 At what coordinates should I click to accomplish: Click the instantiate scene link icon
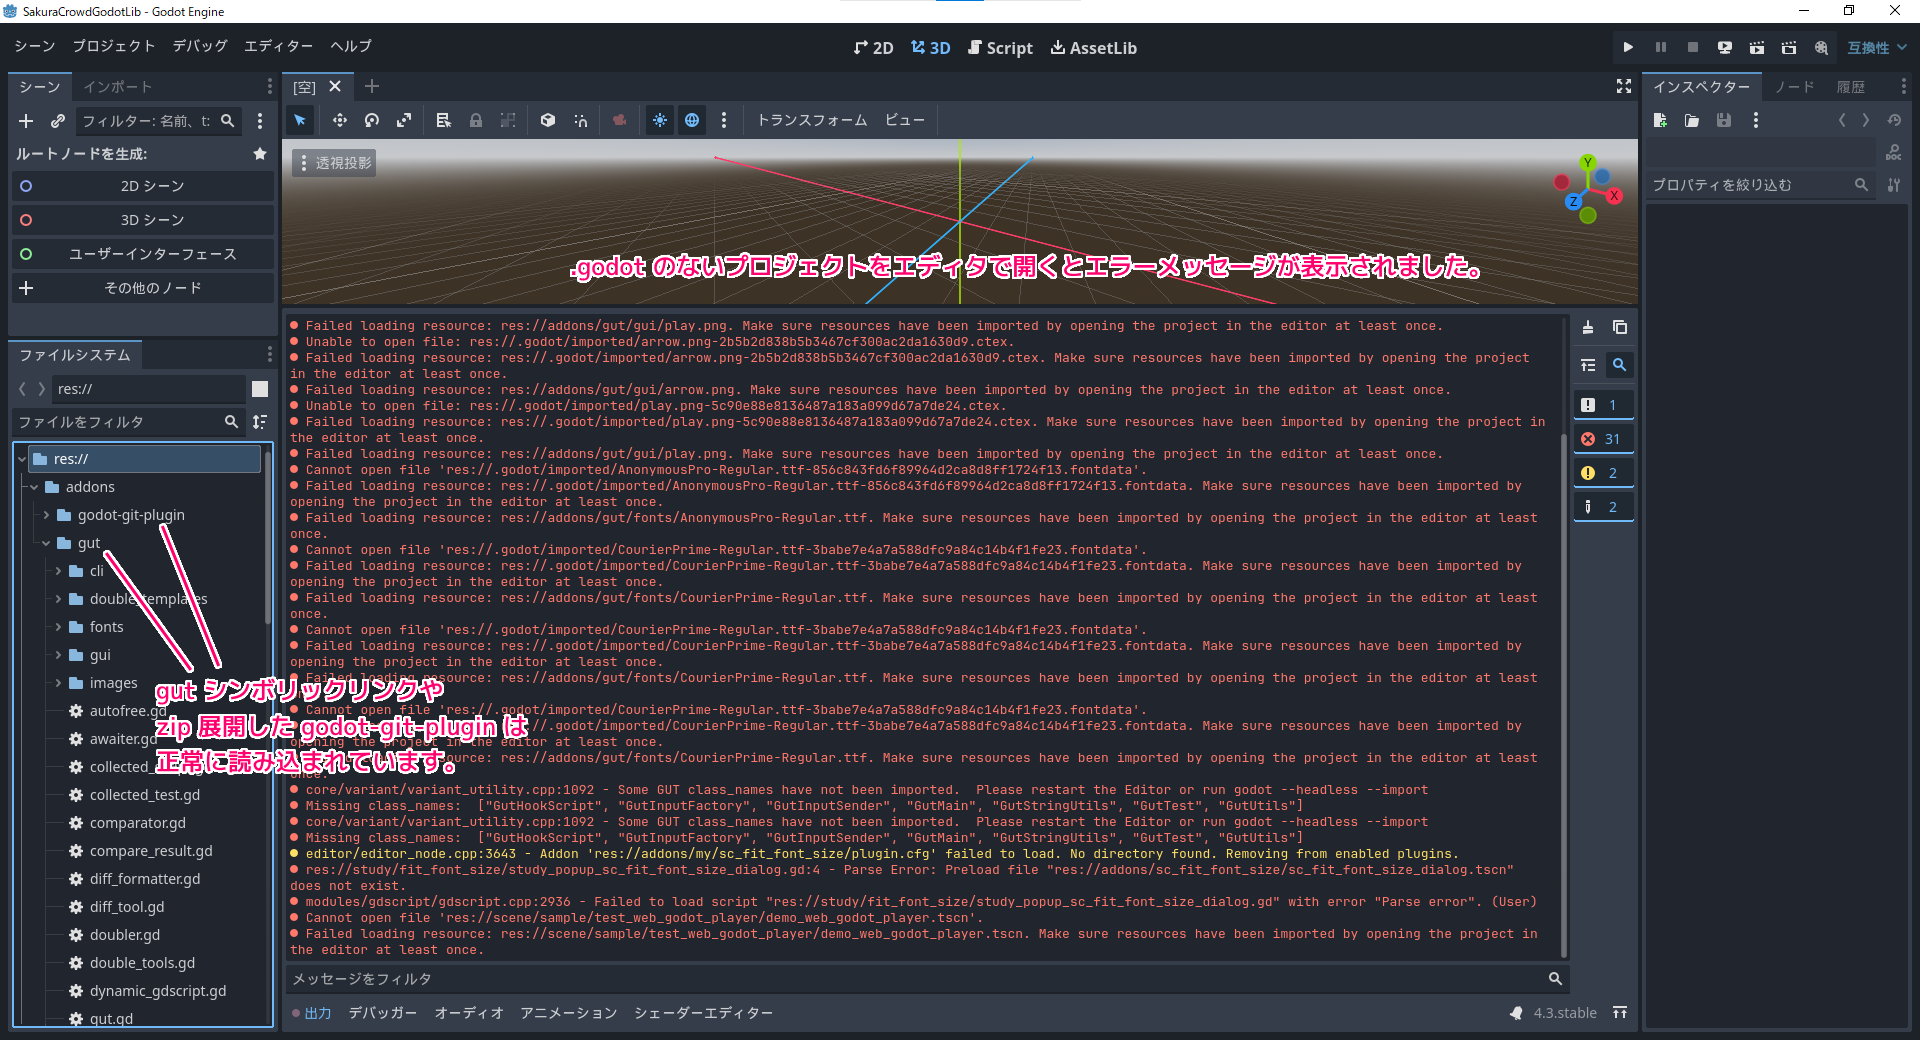(58, 121)
